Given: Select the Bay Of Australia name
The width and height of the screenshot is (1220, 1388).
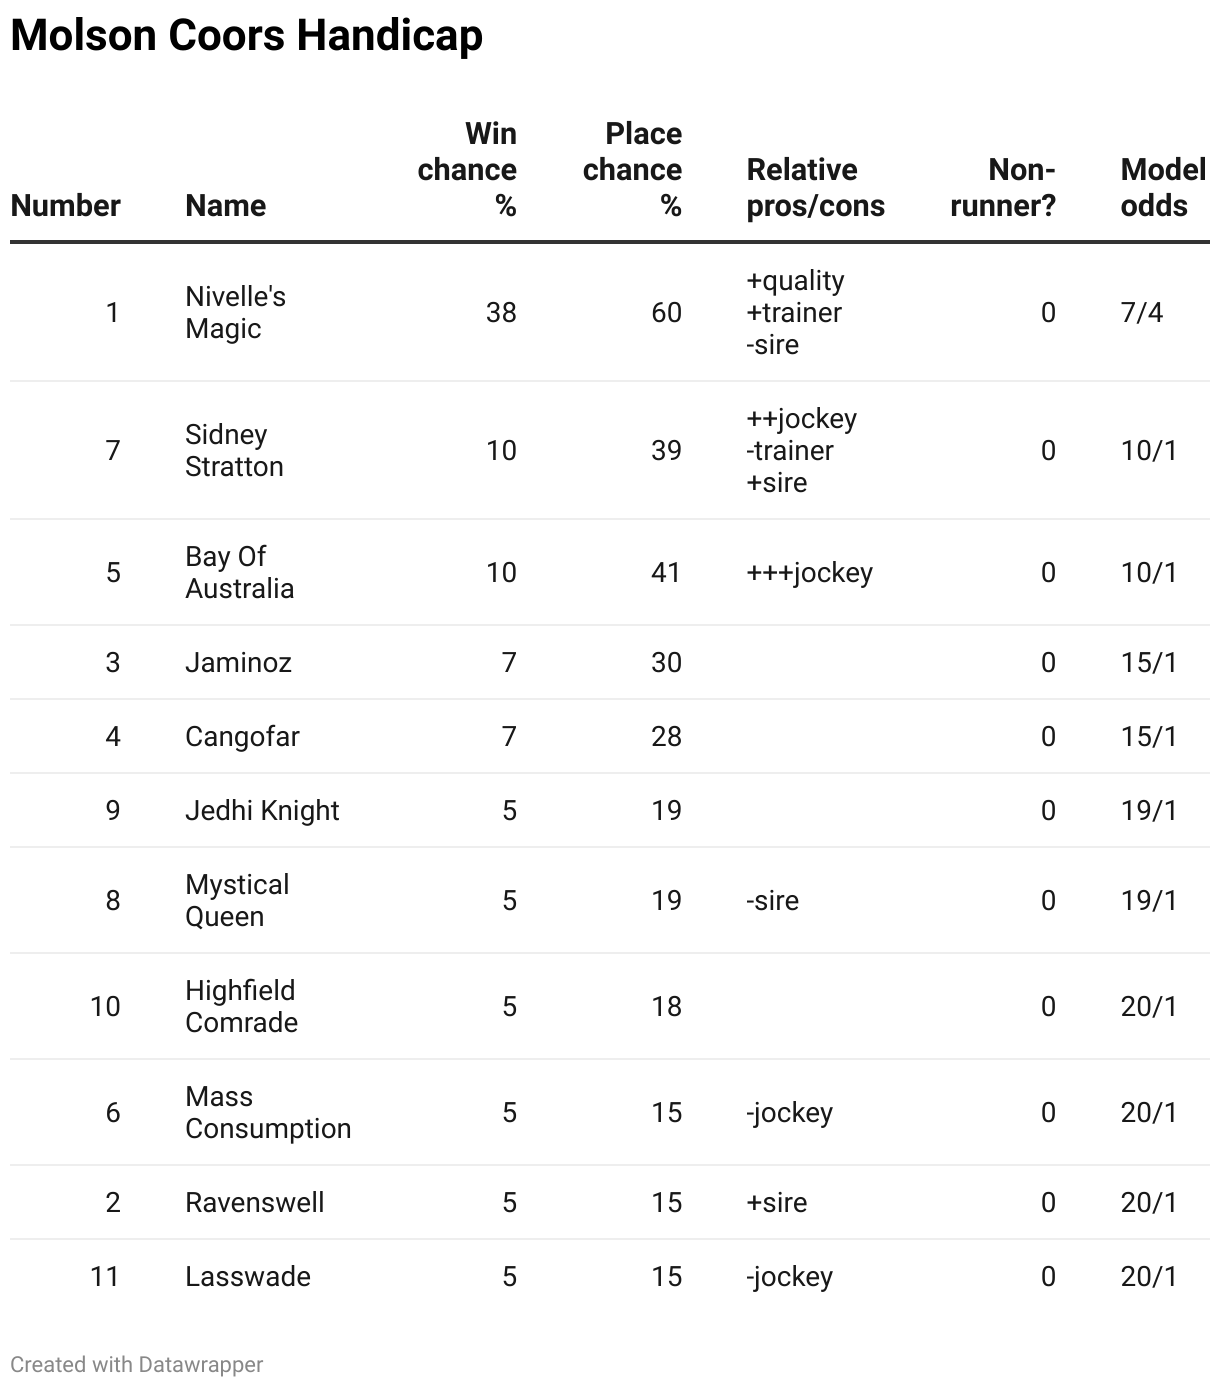Looking at the screenshot, I should (239, 572).
